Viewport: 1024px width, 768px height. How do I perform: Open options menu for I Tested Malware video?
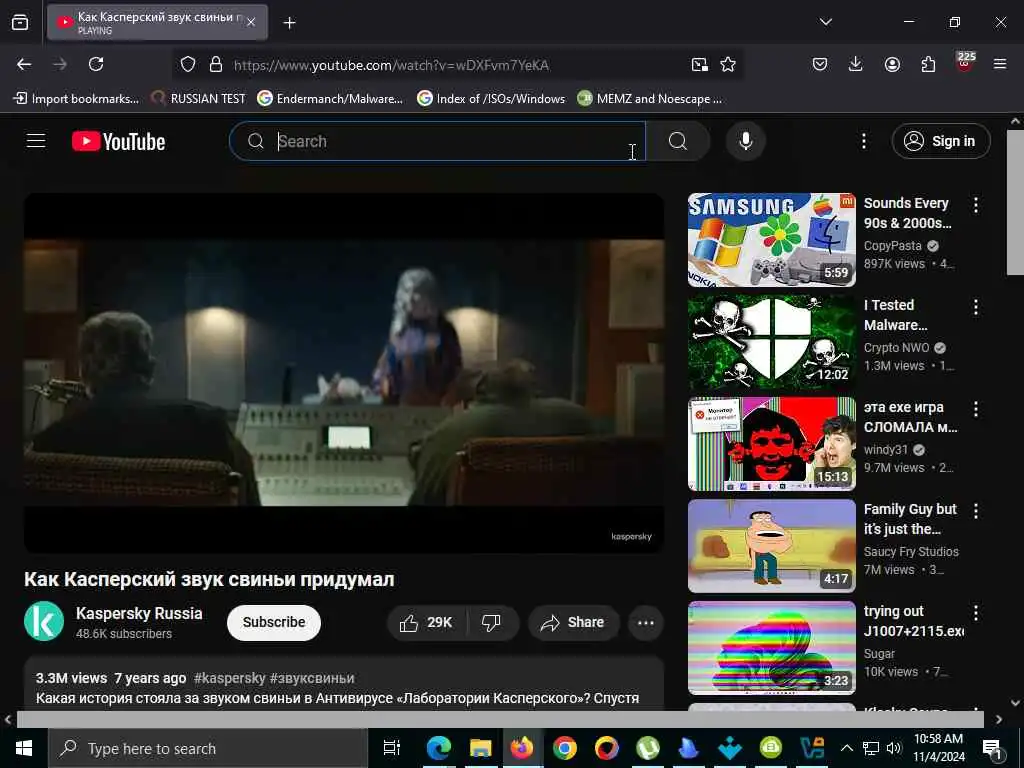976,307
